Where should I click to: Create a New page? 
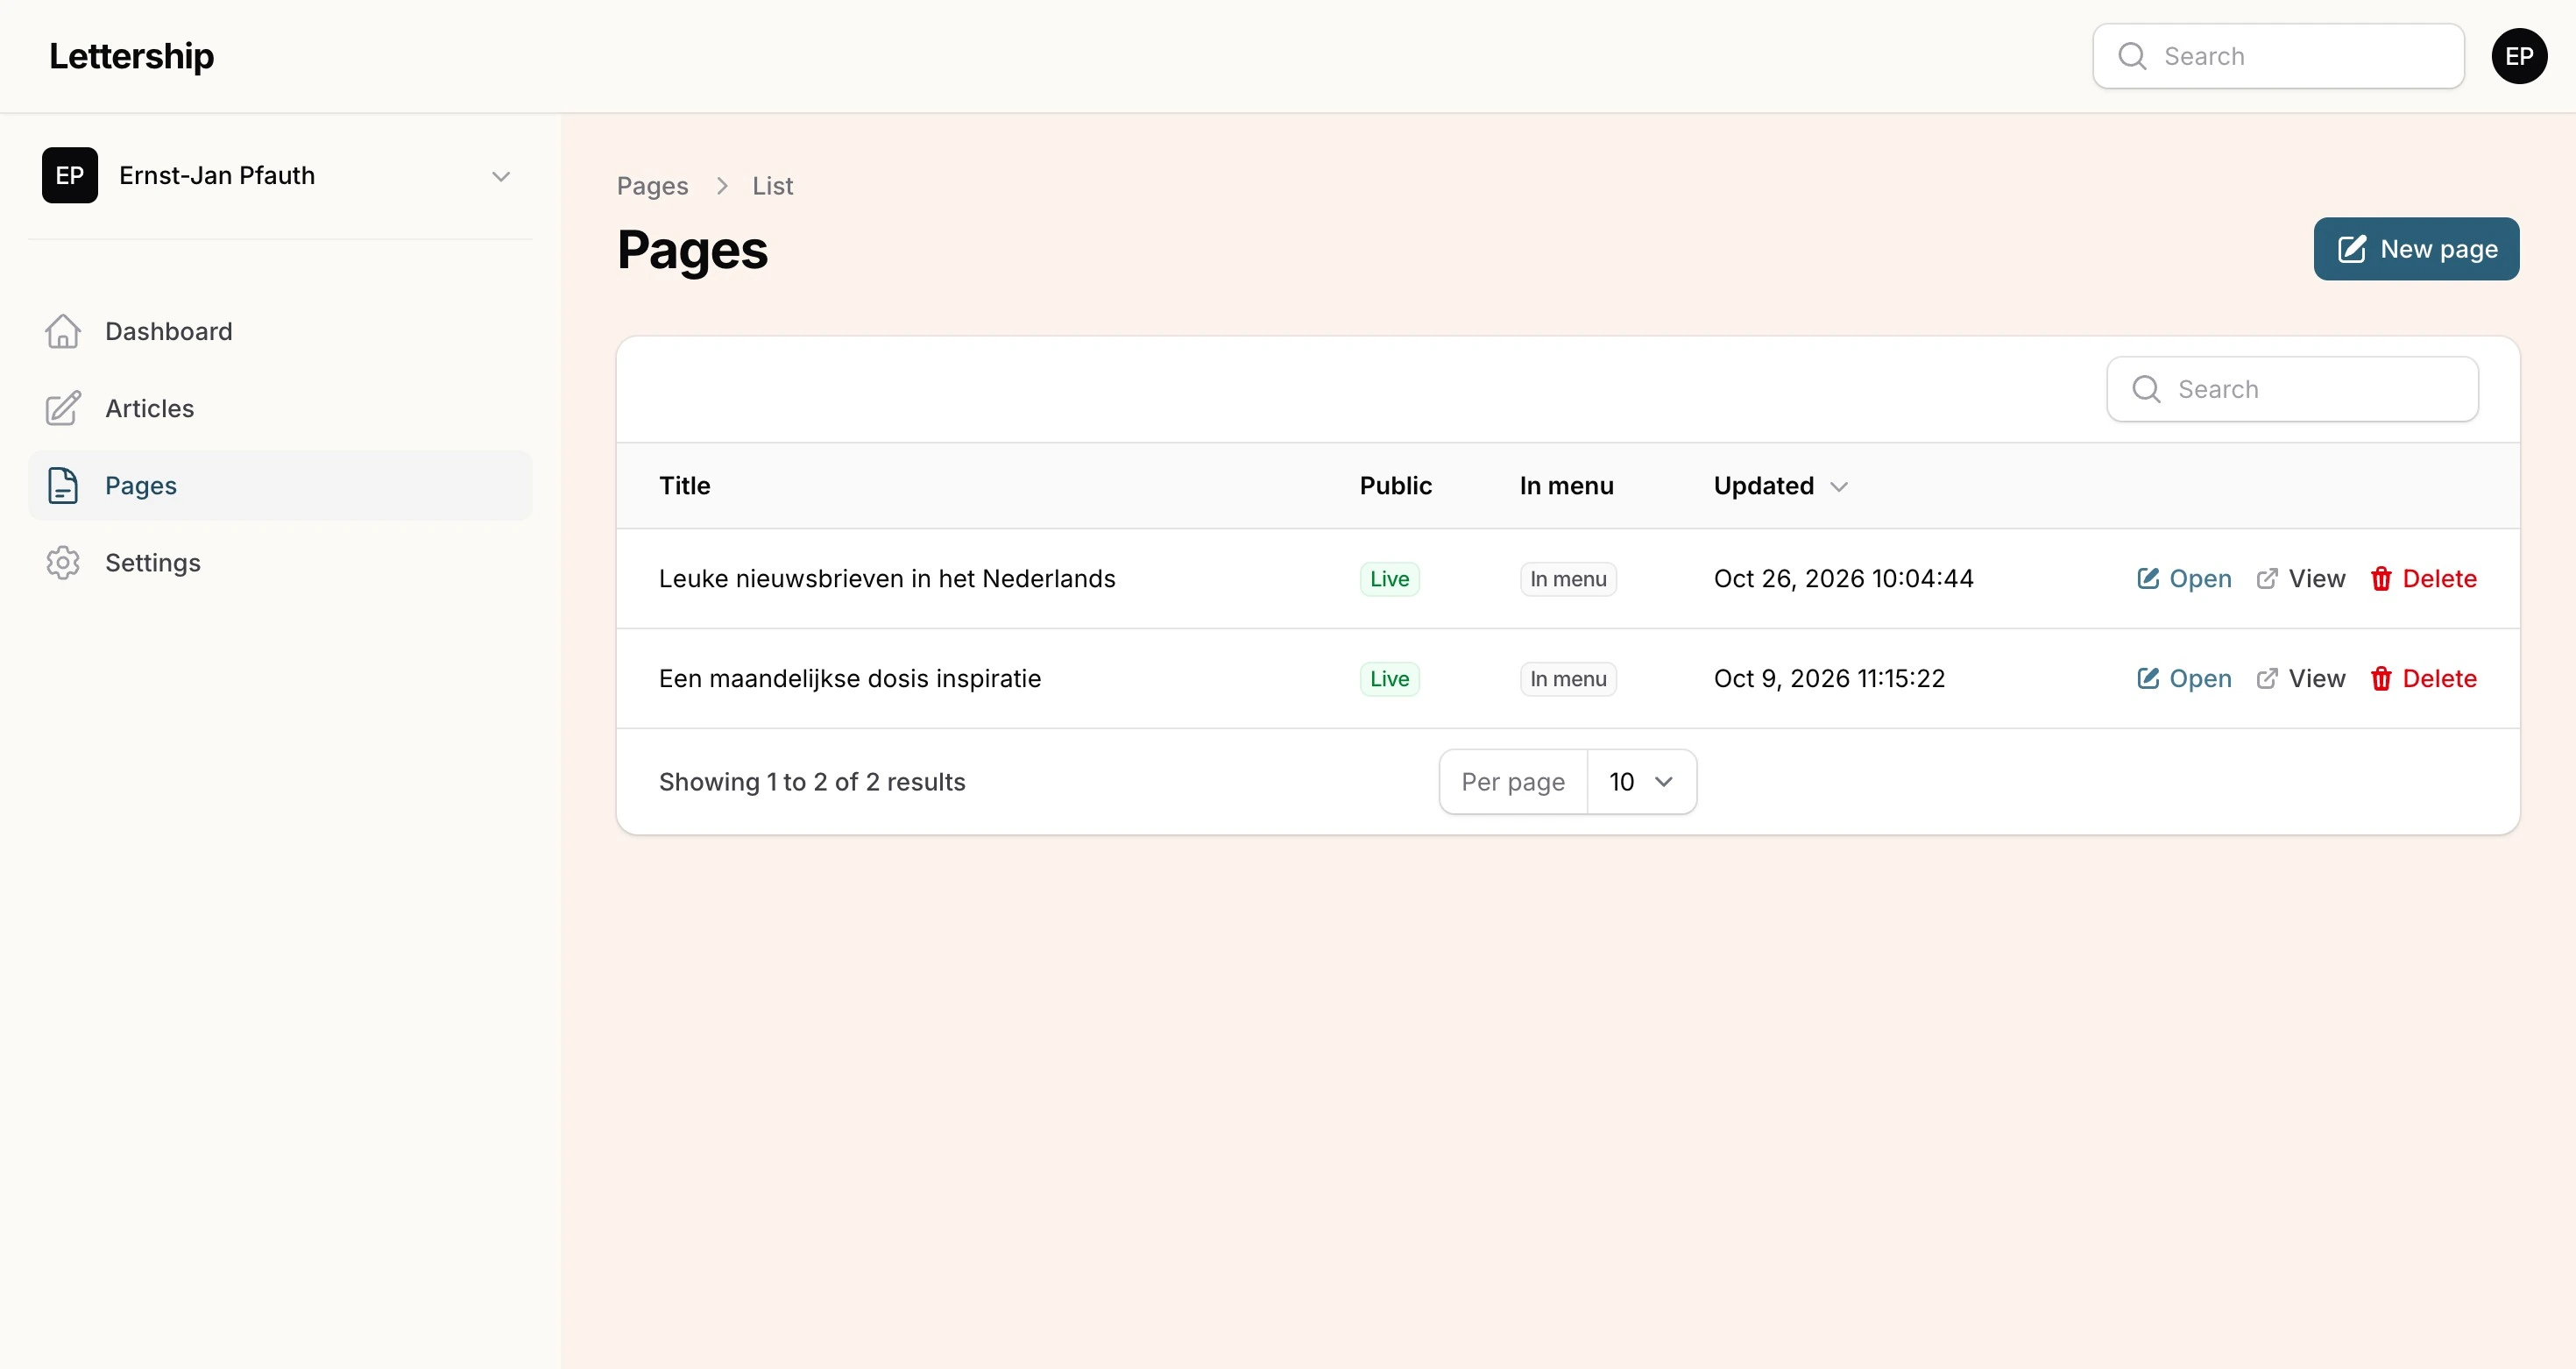tap(2416, 249)
